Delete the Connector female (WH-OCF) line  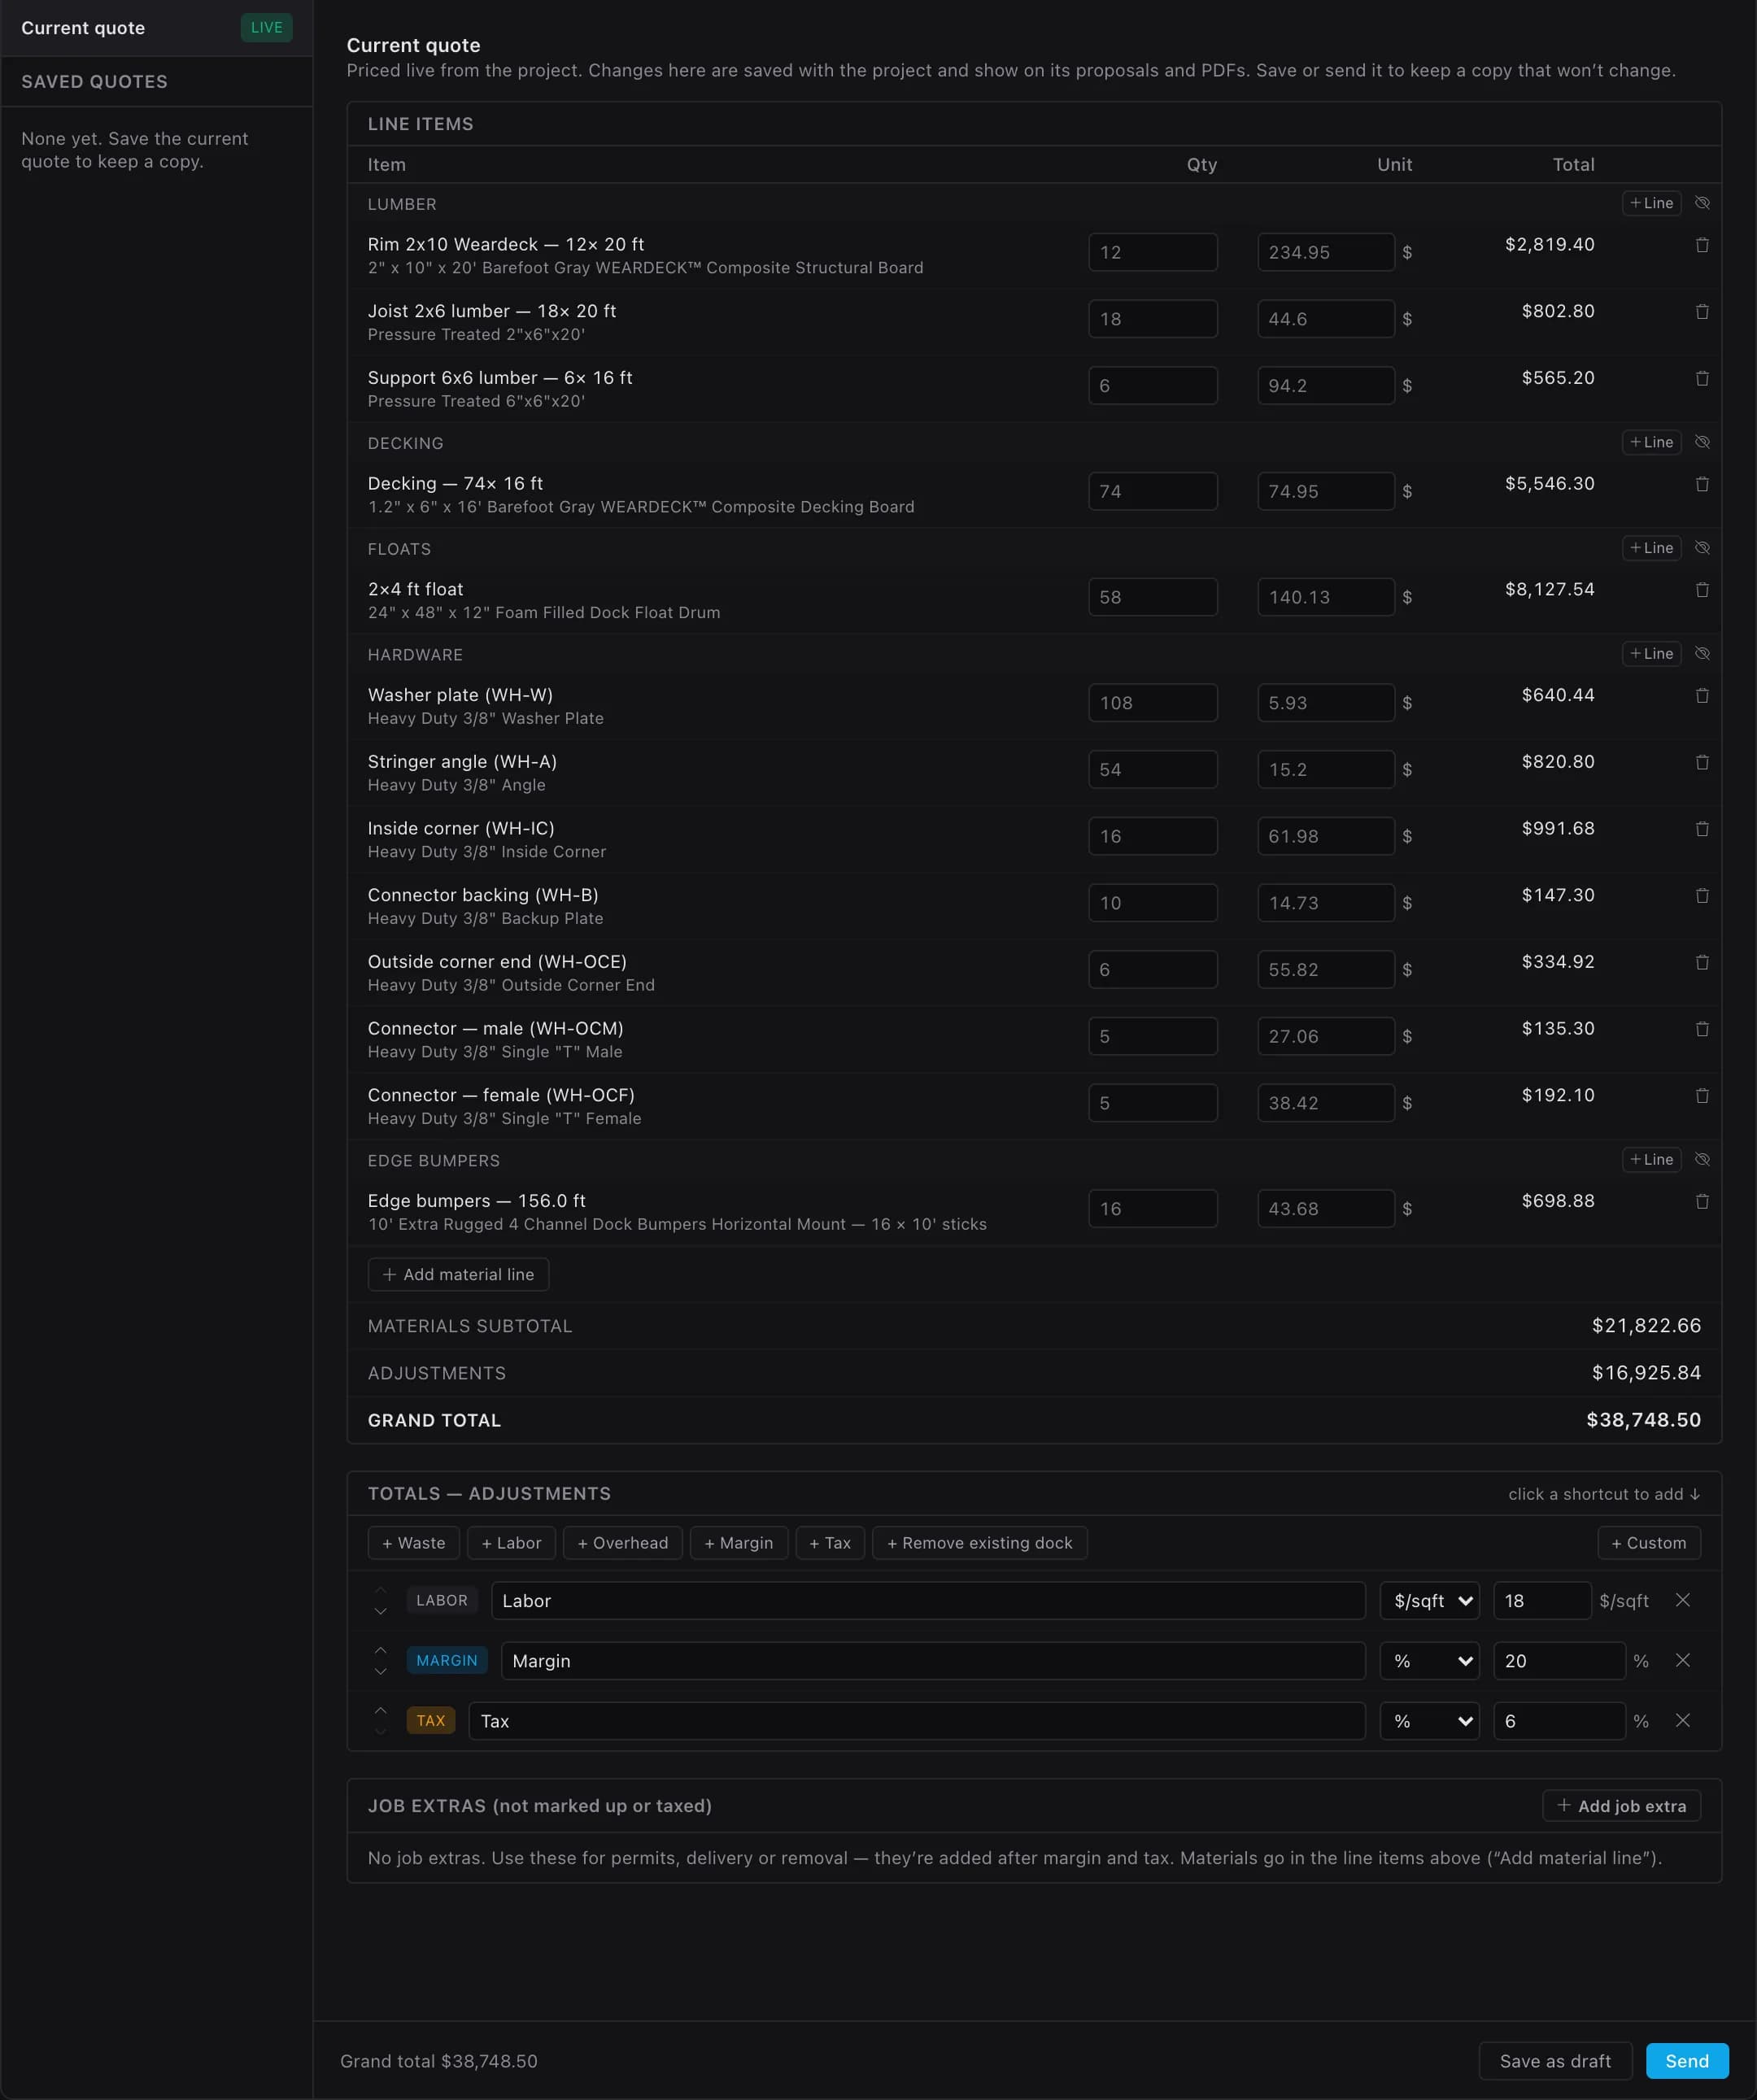1702,1096
